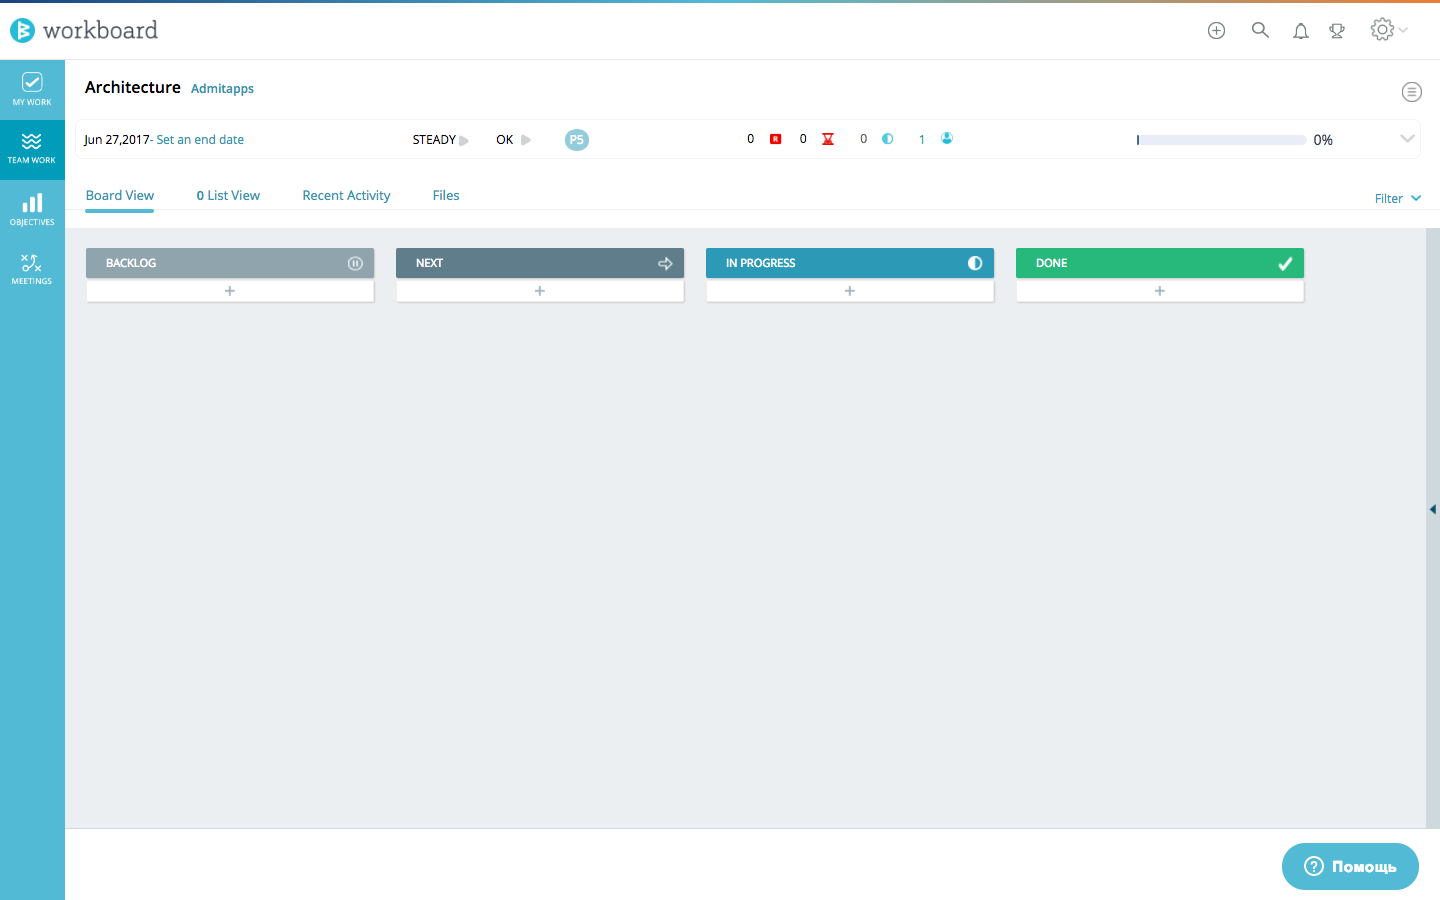Go to the Meetings sidebar section
1440x900 pixels.
(32, 268)
